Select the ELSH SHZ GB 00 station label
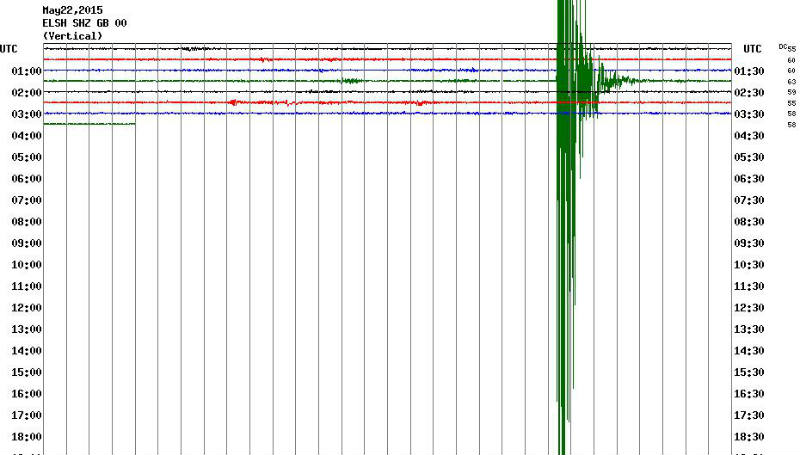The image size is (800, 455). click(x=84, y=22)
